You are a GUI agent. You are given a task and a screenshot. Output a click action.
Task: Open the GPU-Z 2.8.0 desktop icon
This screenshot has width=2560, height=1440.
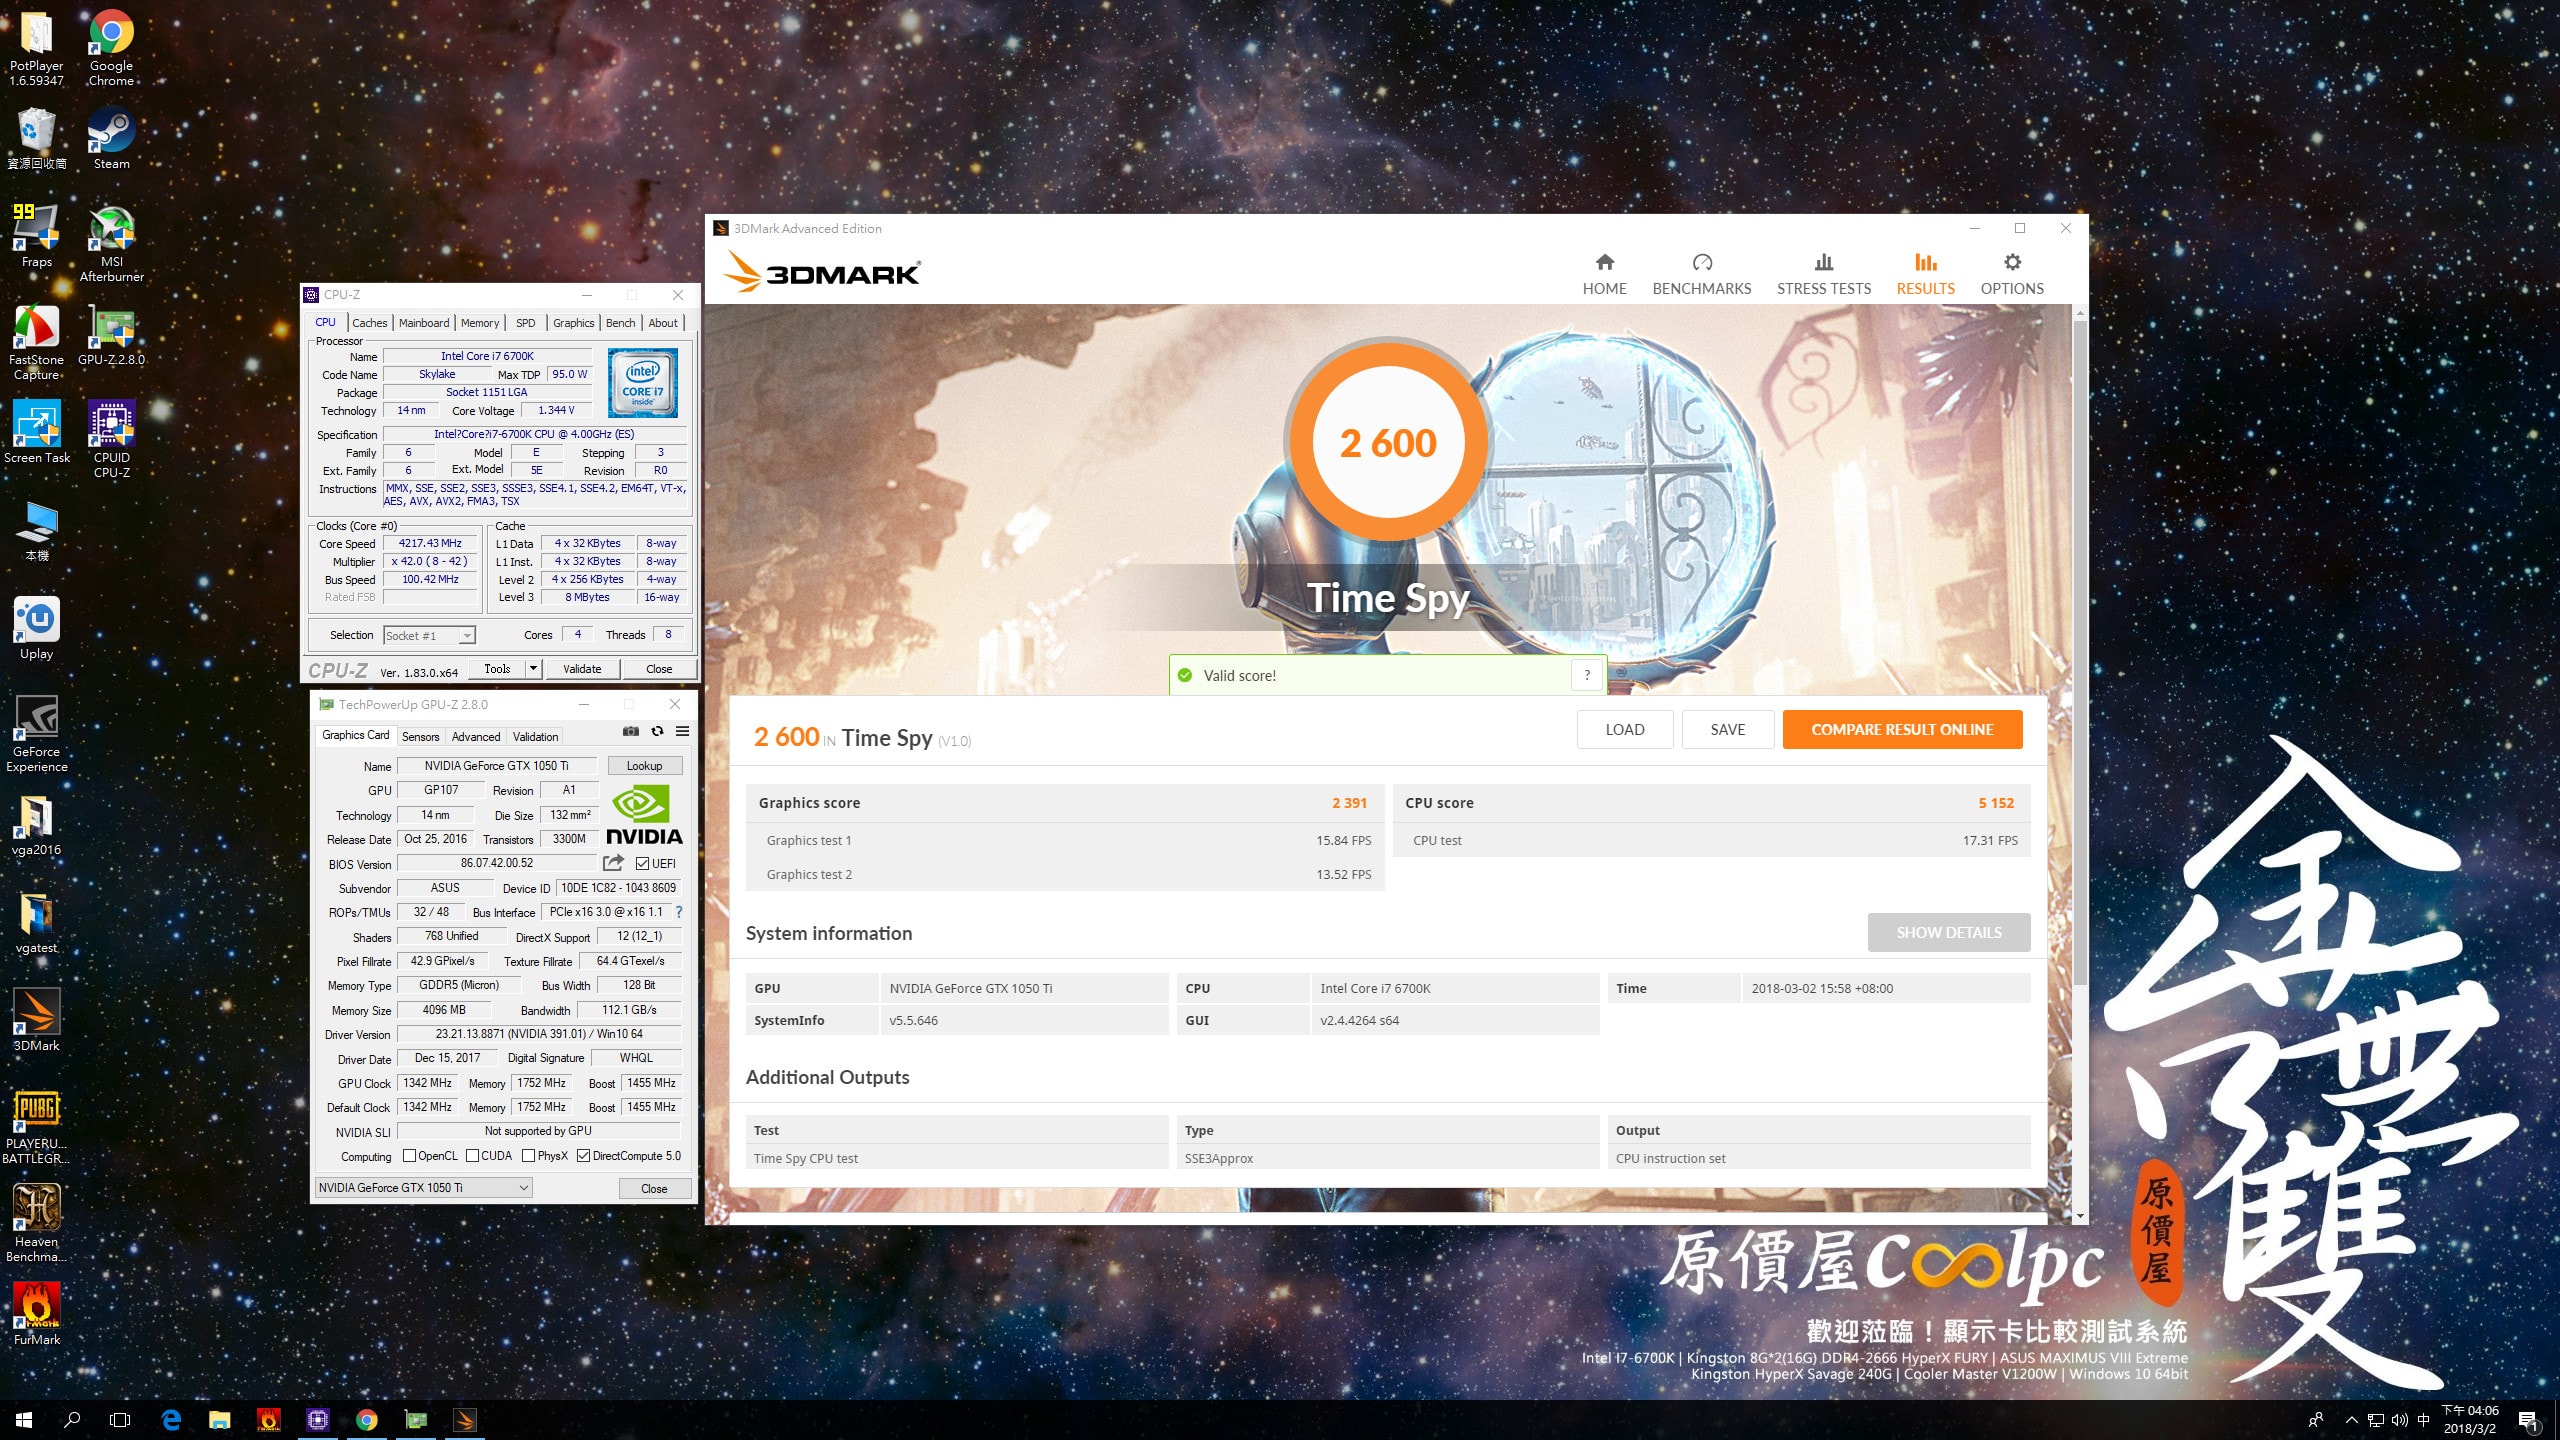coord(111,335)
